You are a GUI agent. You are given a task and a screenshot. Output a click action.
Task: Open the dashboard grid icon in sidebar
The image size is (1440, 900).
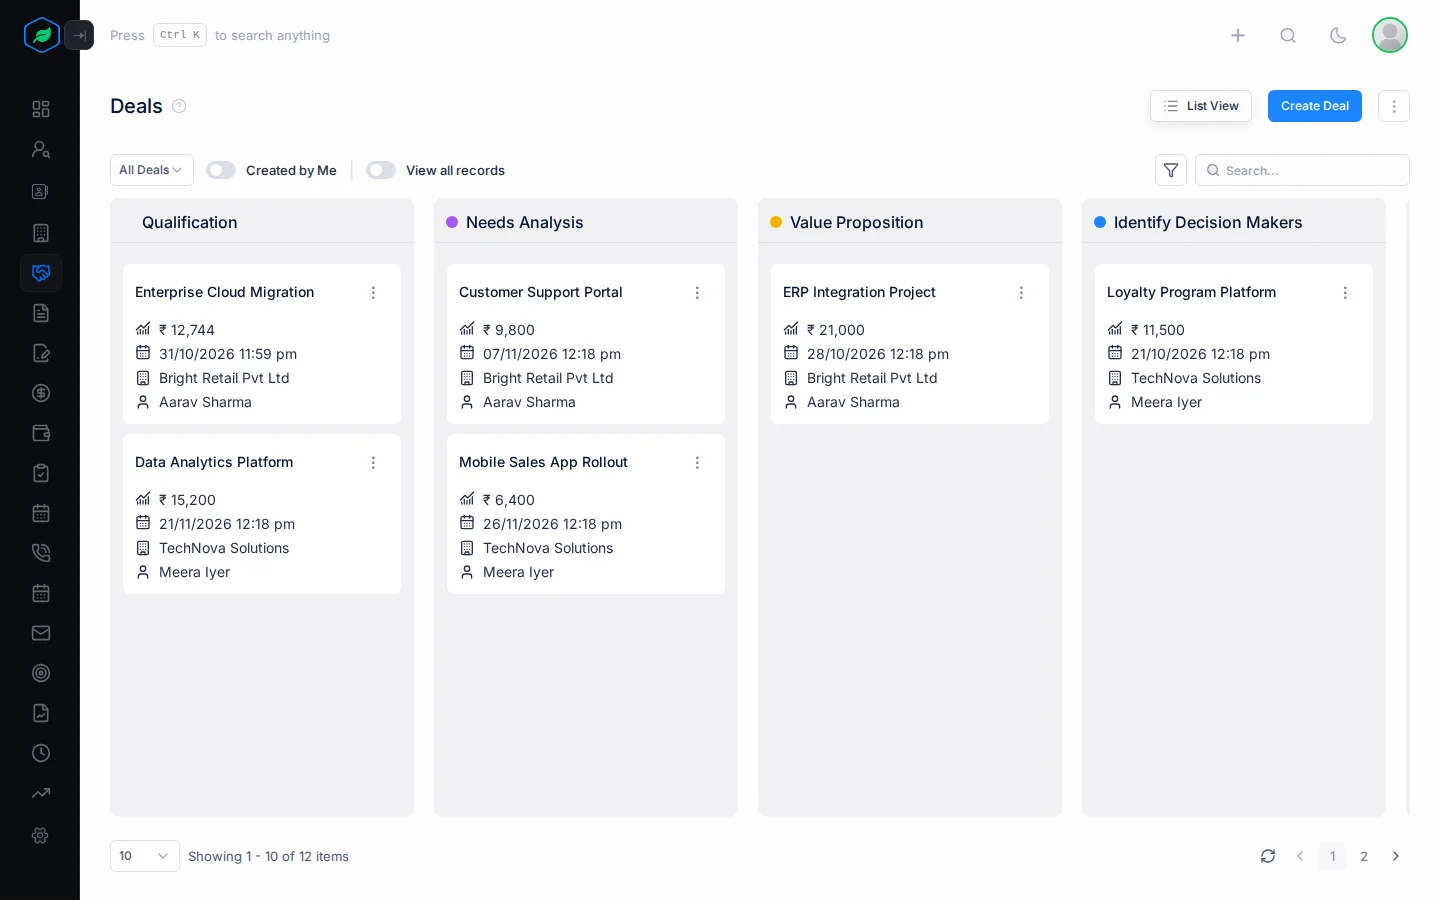pyautogui.click(x=41, y=109)
